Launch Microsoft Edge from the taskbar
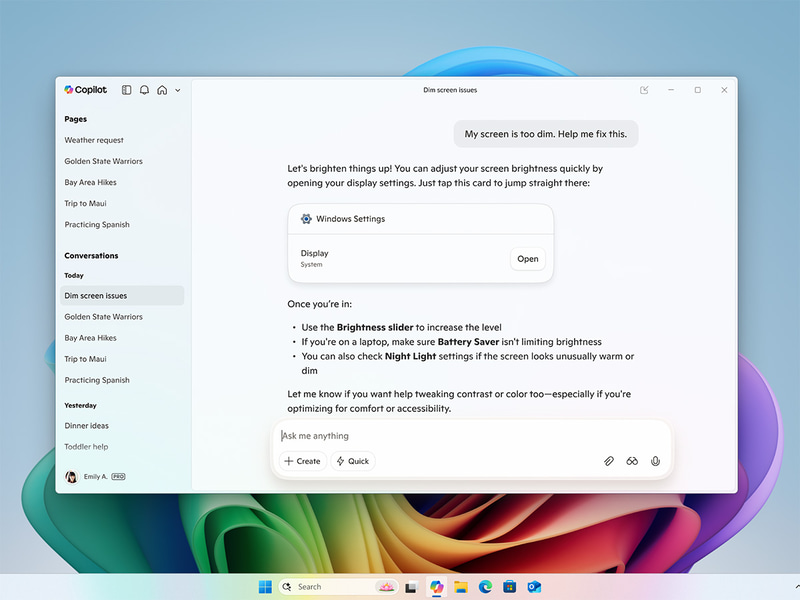Viewport: 800px width, 600px height. tap(485, 587)
